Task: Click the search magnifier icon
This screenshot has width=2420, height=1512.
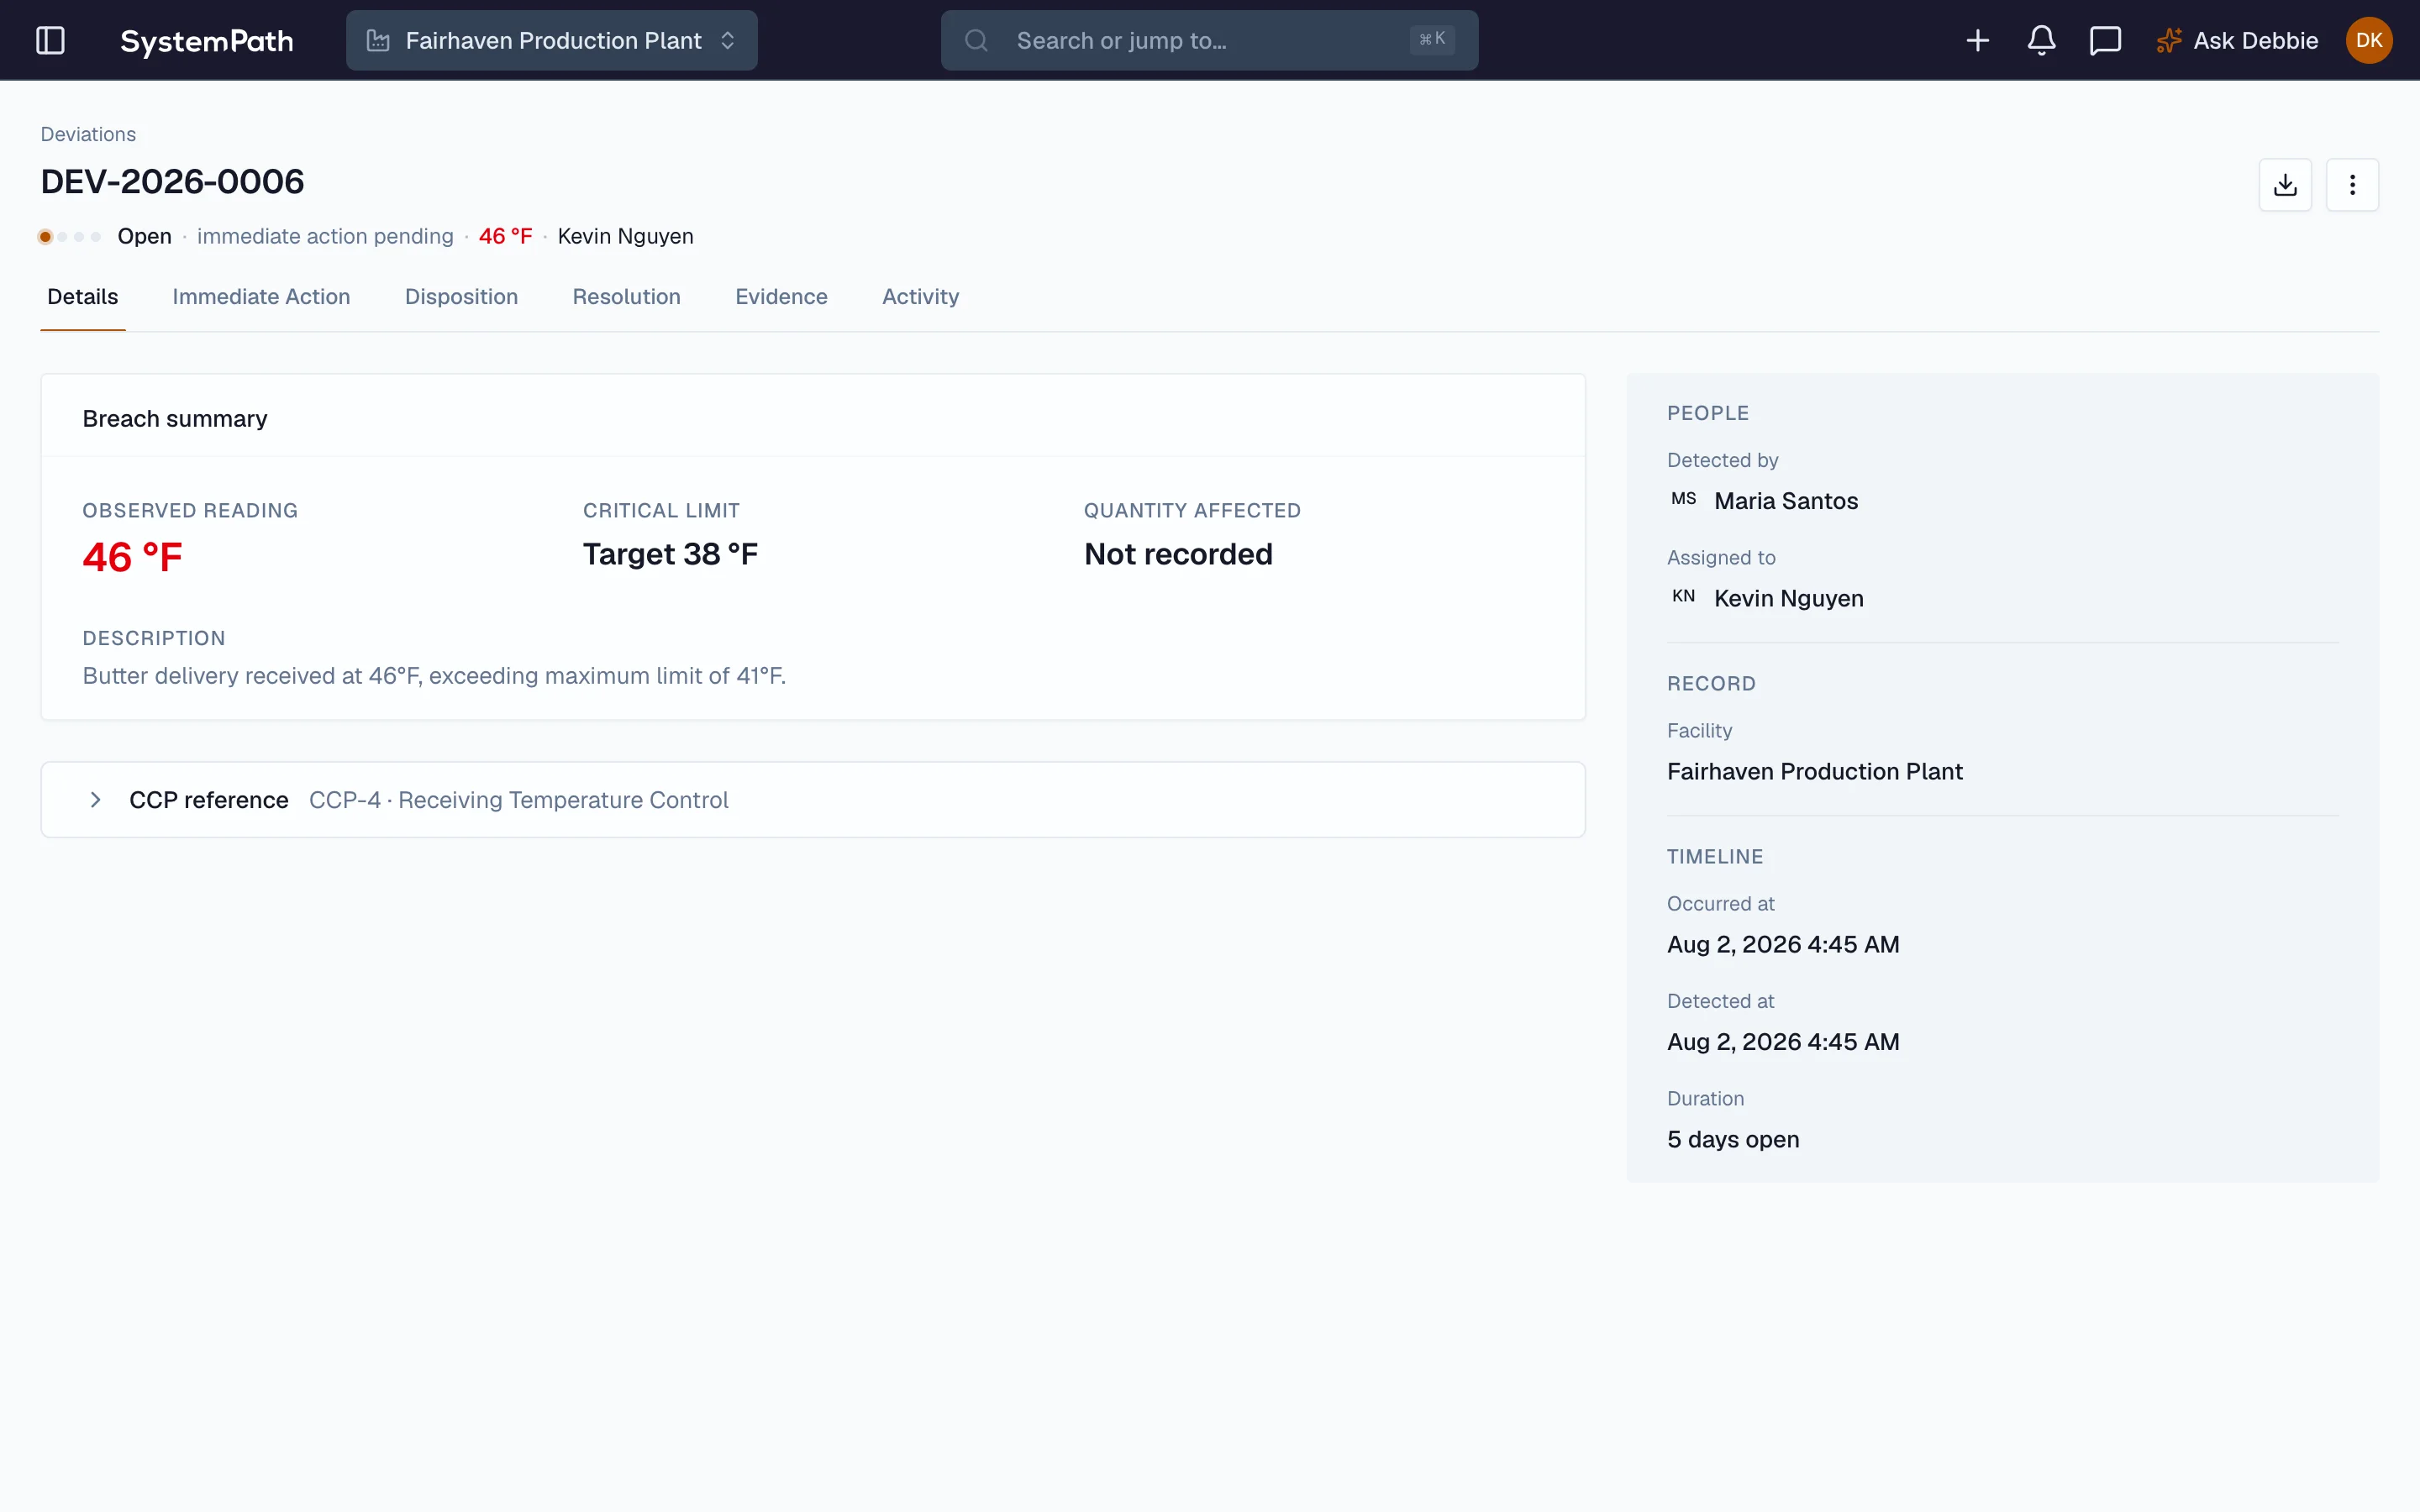Action: pyautogui.click(x=976, y=41)
